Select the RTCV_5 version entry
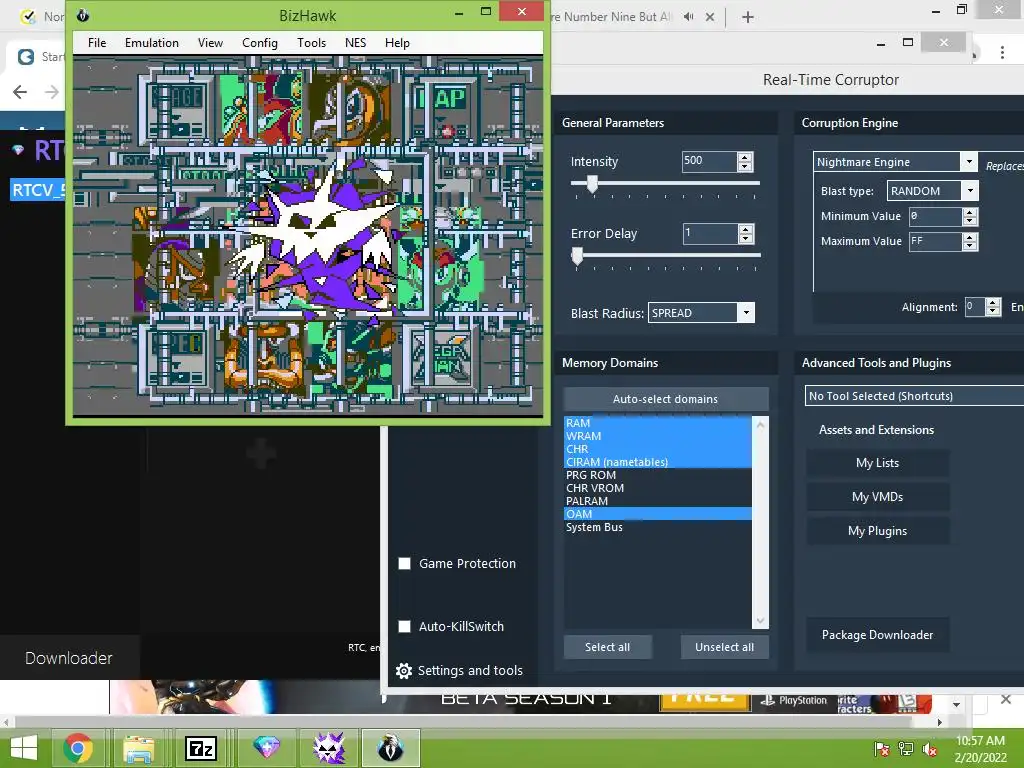Image resolution: width=1024 pixels, height=768 pixels. pyautogui.click(x=38, y=190)
